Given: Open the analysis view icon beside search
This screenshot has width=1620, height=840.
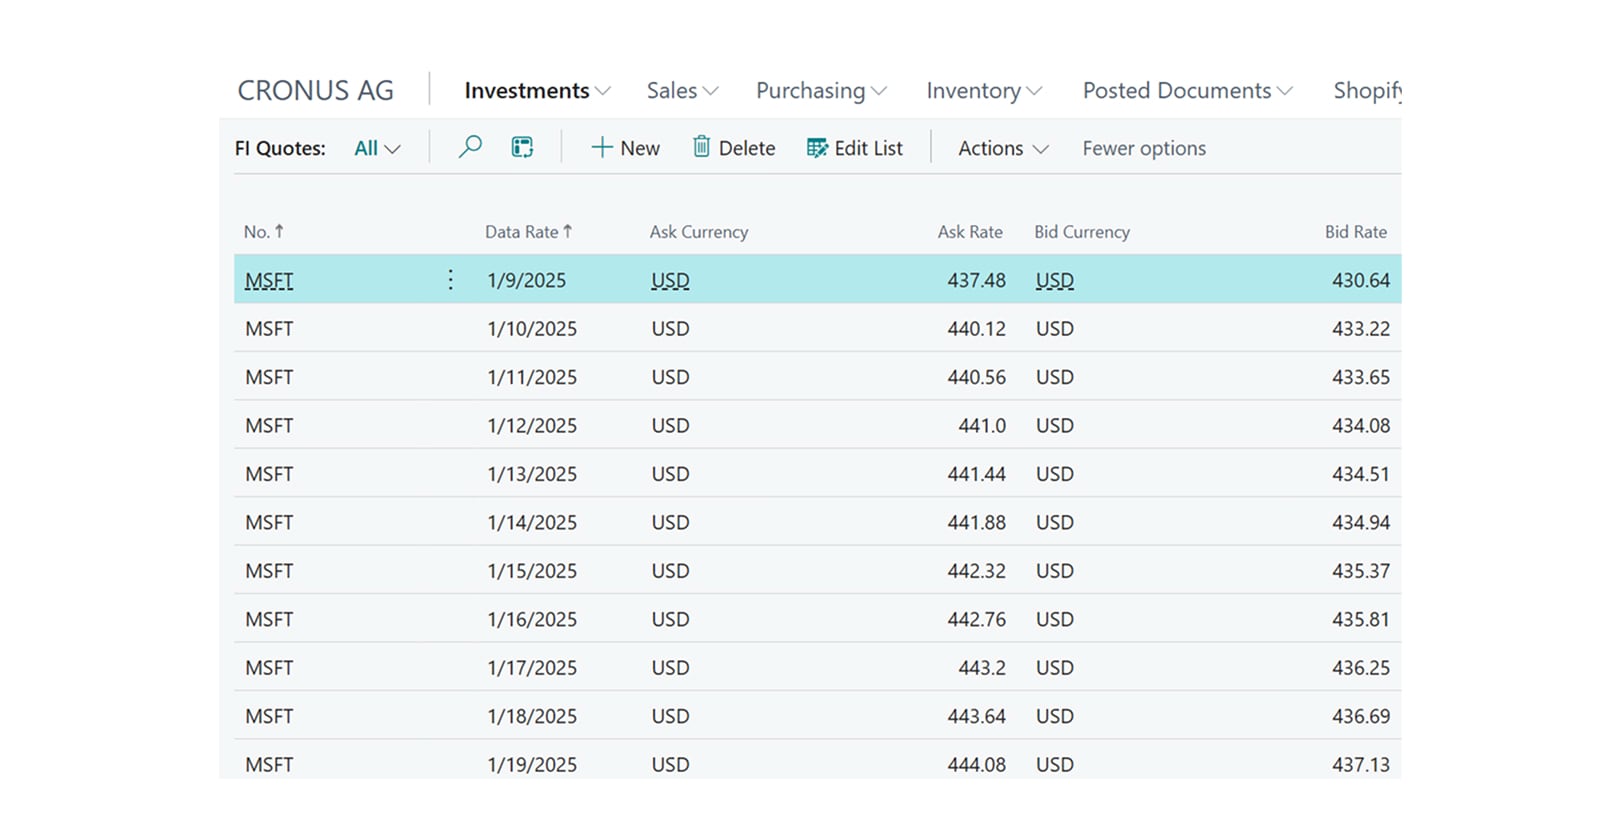Looking at the screenshot, I should click(522, 147).
